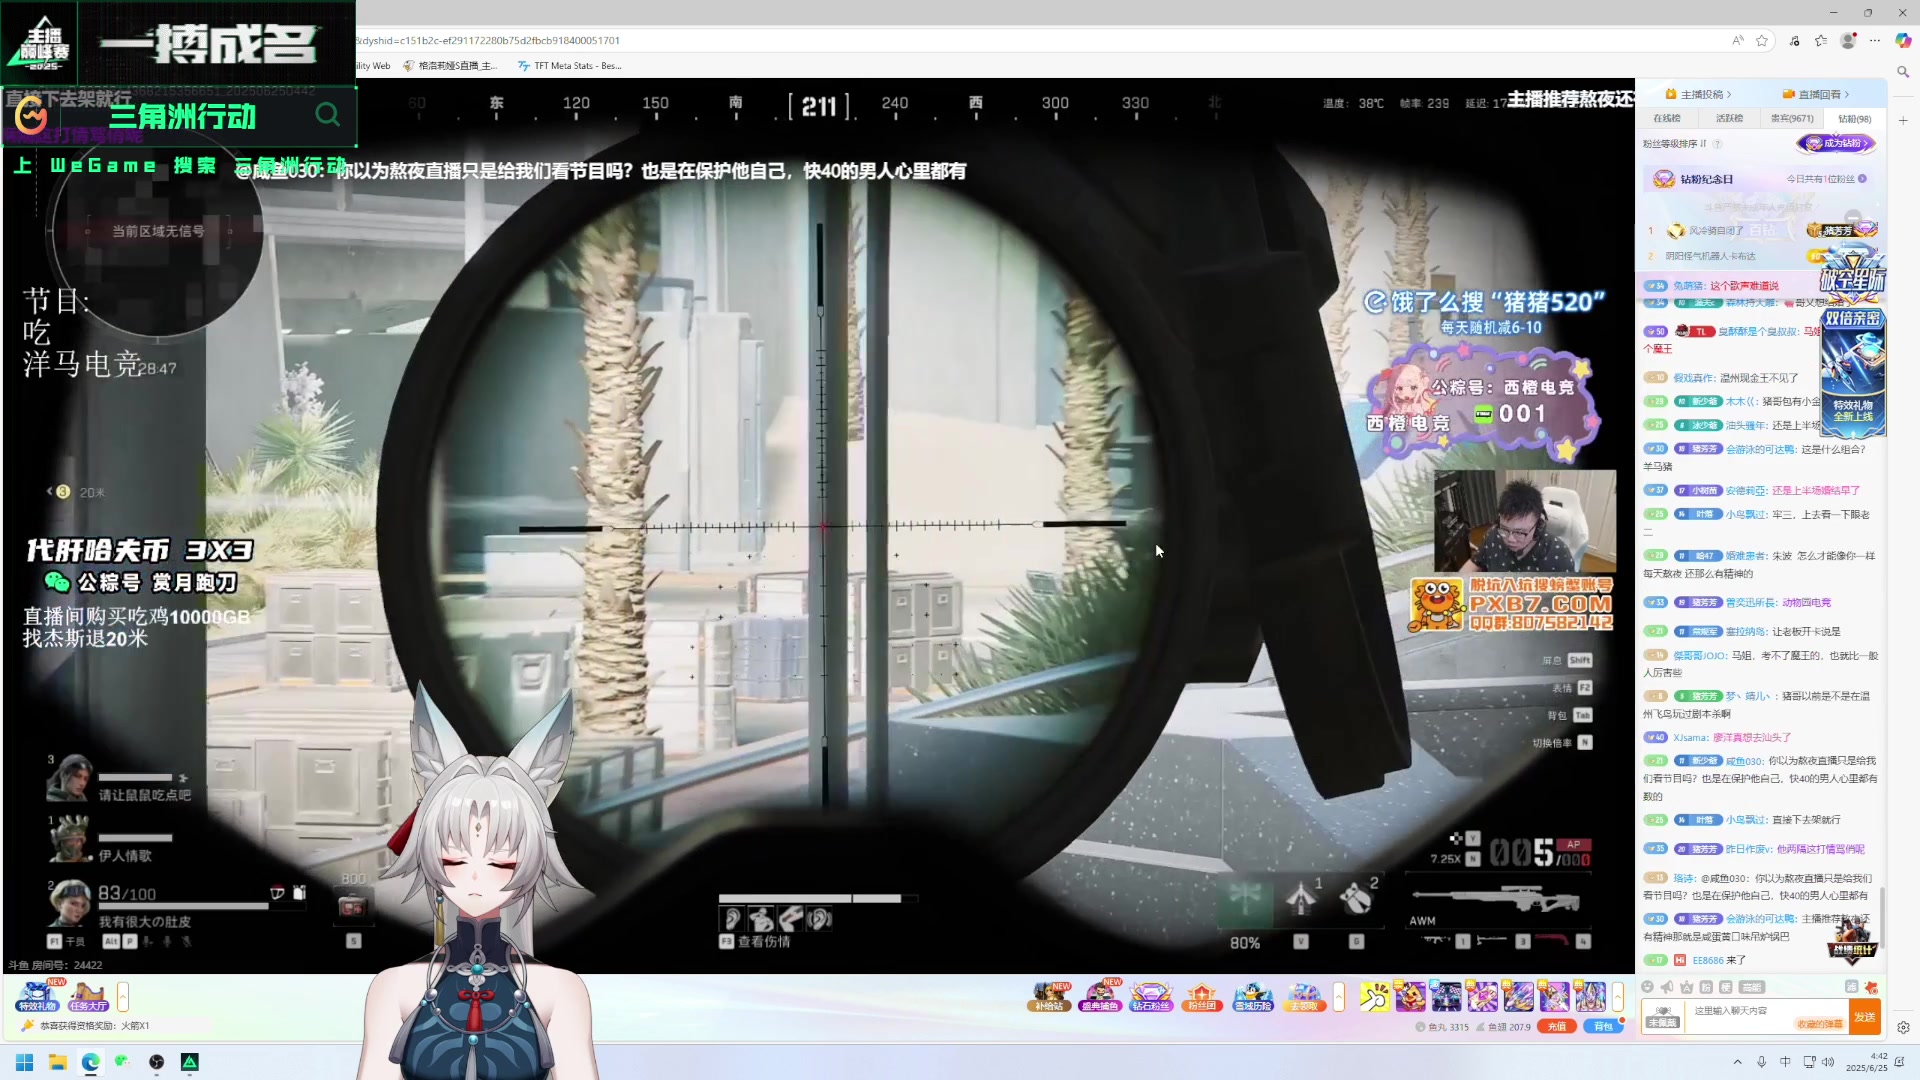The image size is (1920, 1080).
Task: Select the last gift in the gift row
Action: click(1591, 996)
